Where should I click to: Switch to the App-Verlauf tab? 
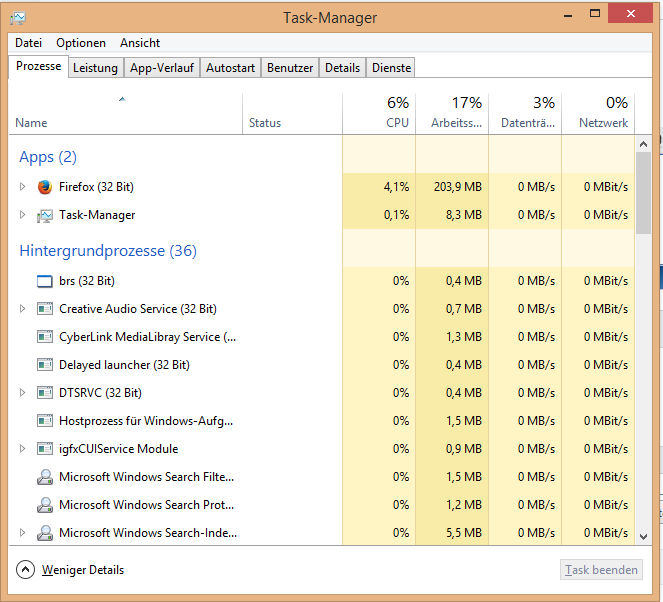point(162,68)
